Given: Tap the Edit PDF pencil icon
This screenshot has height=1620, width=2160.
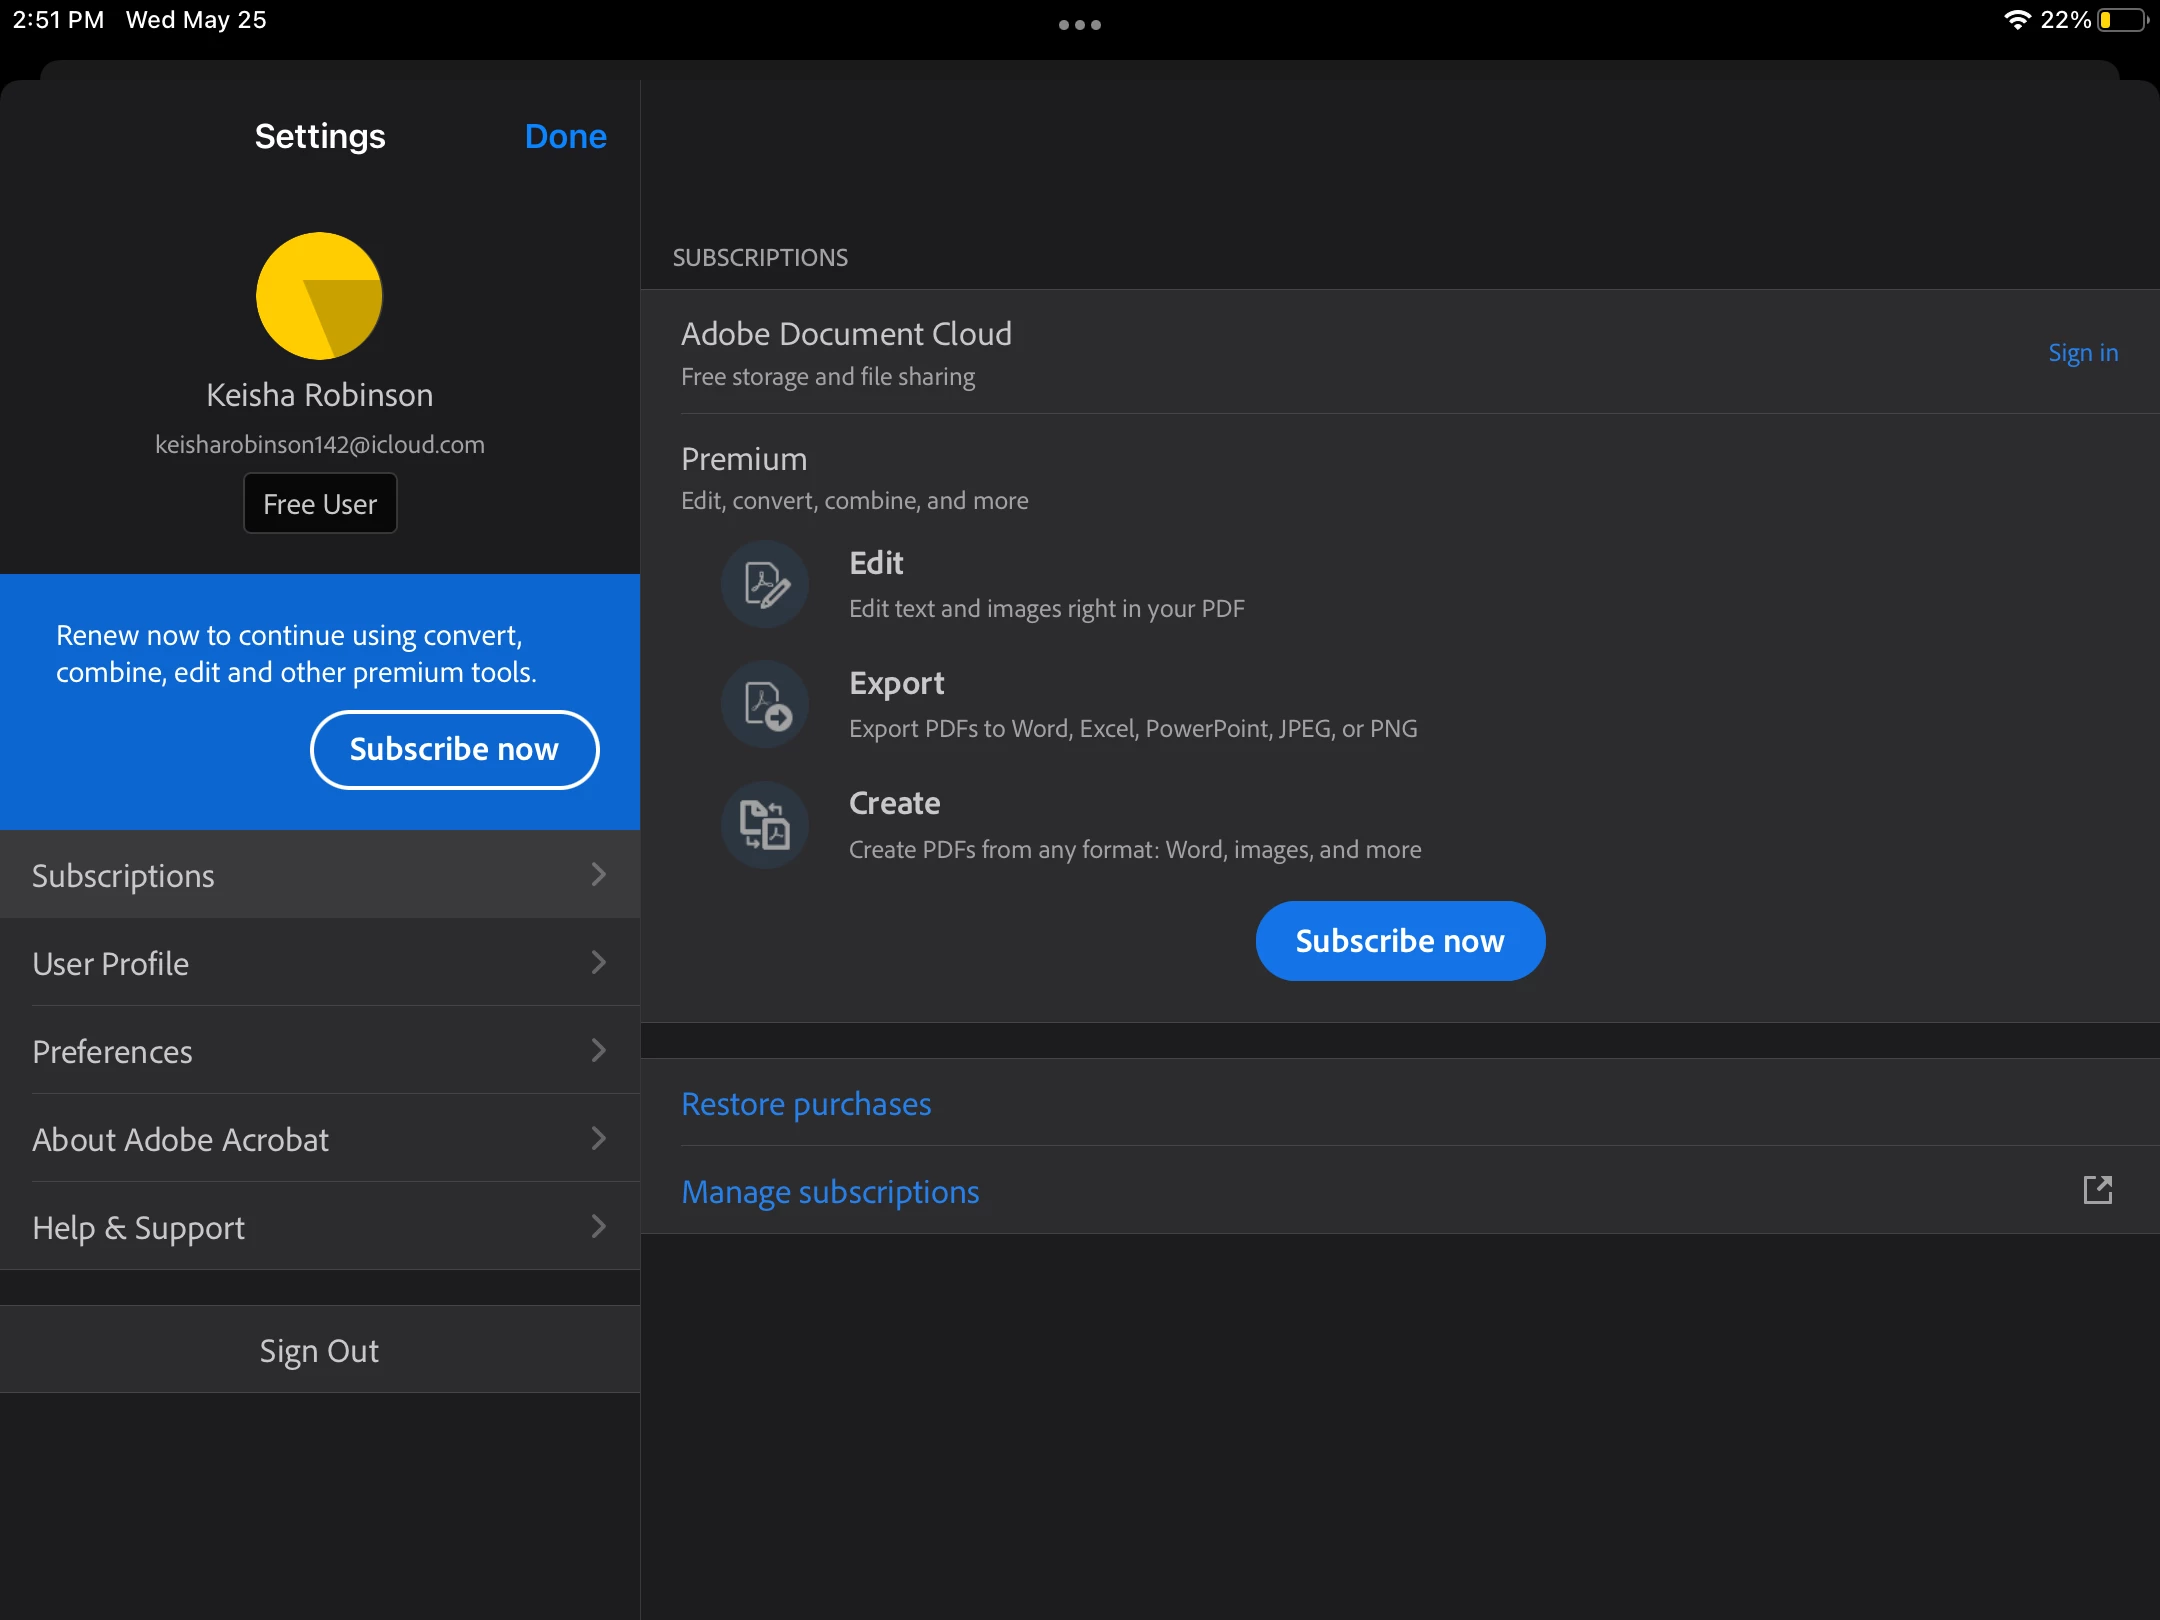Looking at the screenshot, I should coord(765,584).
